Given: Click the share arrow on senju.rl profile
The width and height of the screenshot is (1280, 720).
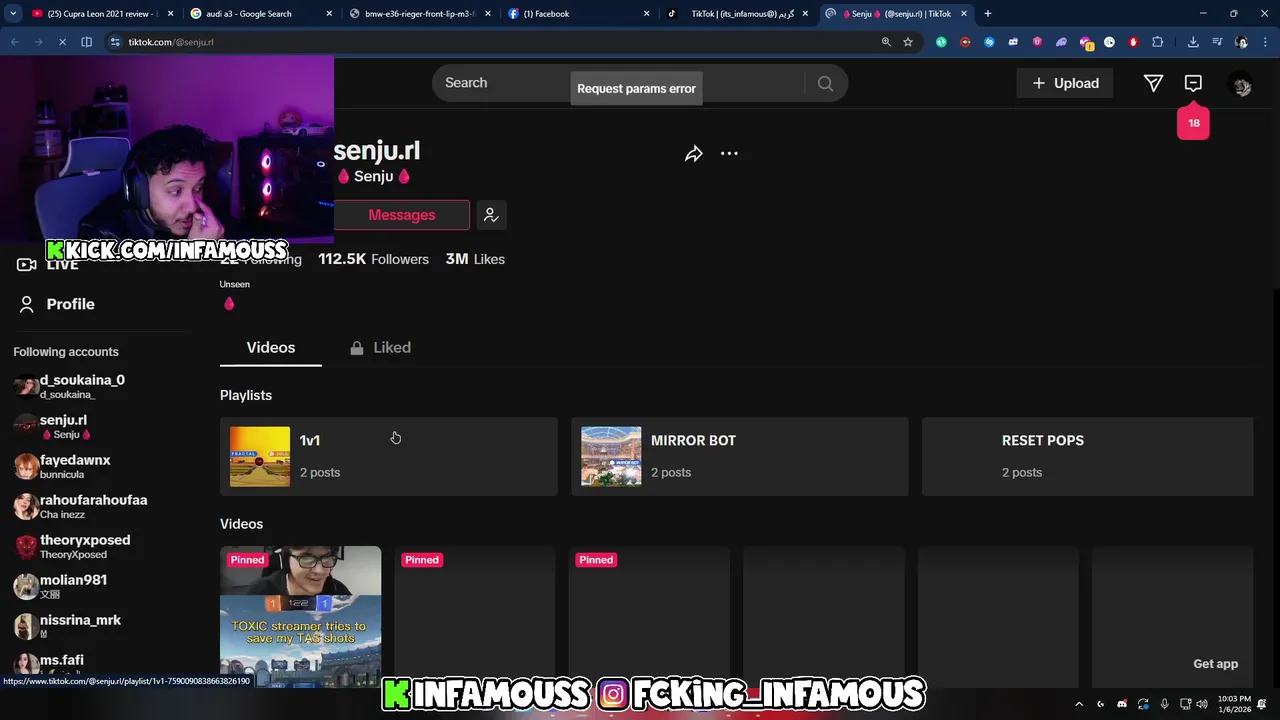Looking at the screenshot, I should point(694,153).
